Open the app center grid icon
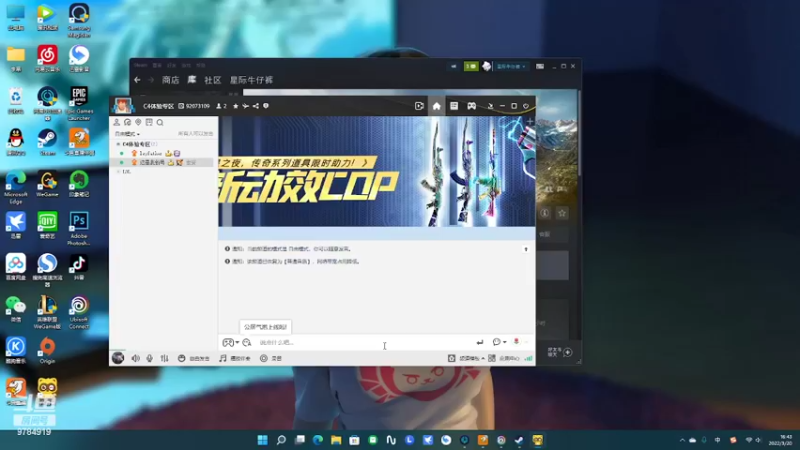The width and height of the screenshot is (800, 450). [x=492, y=358]
